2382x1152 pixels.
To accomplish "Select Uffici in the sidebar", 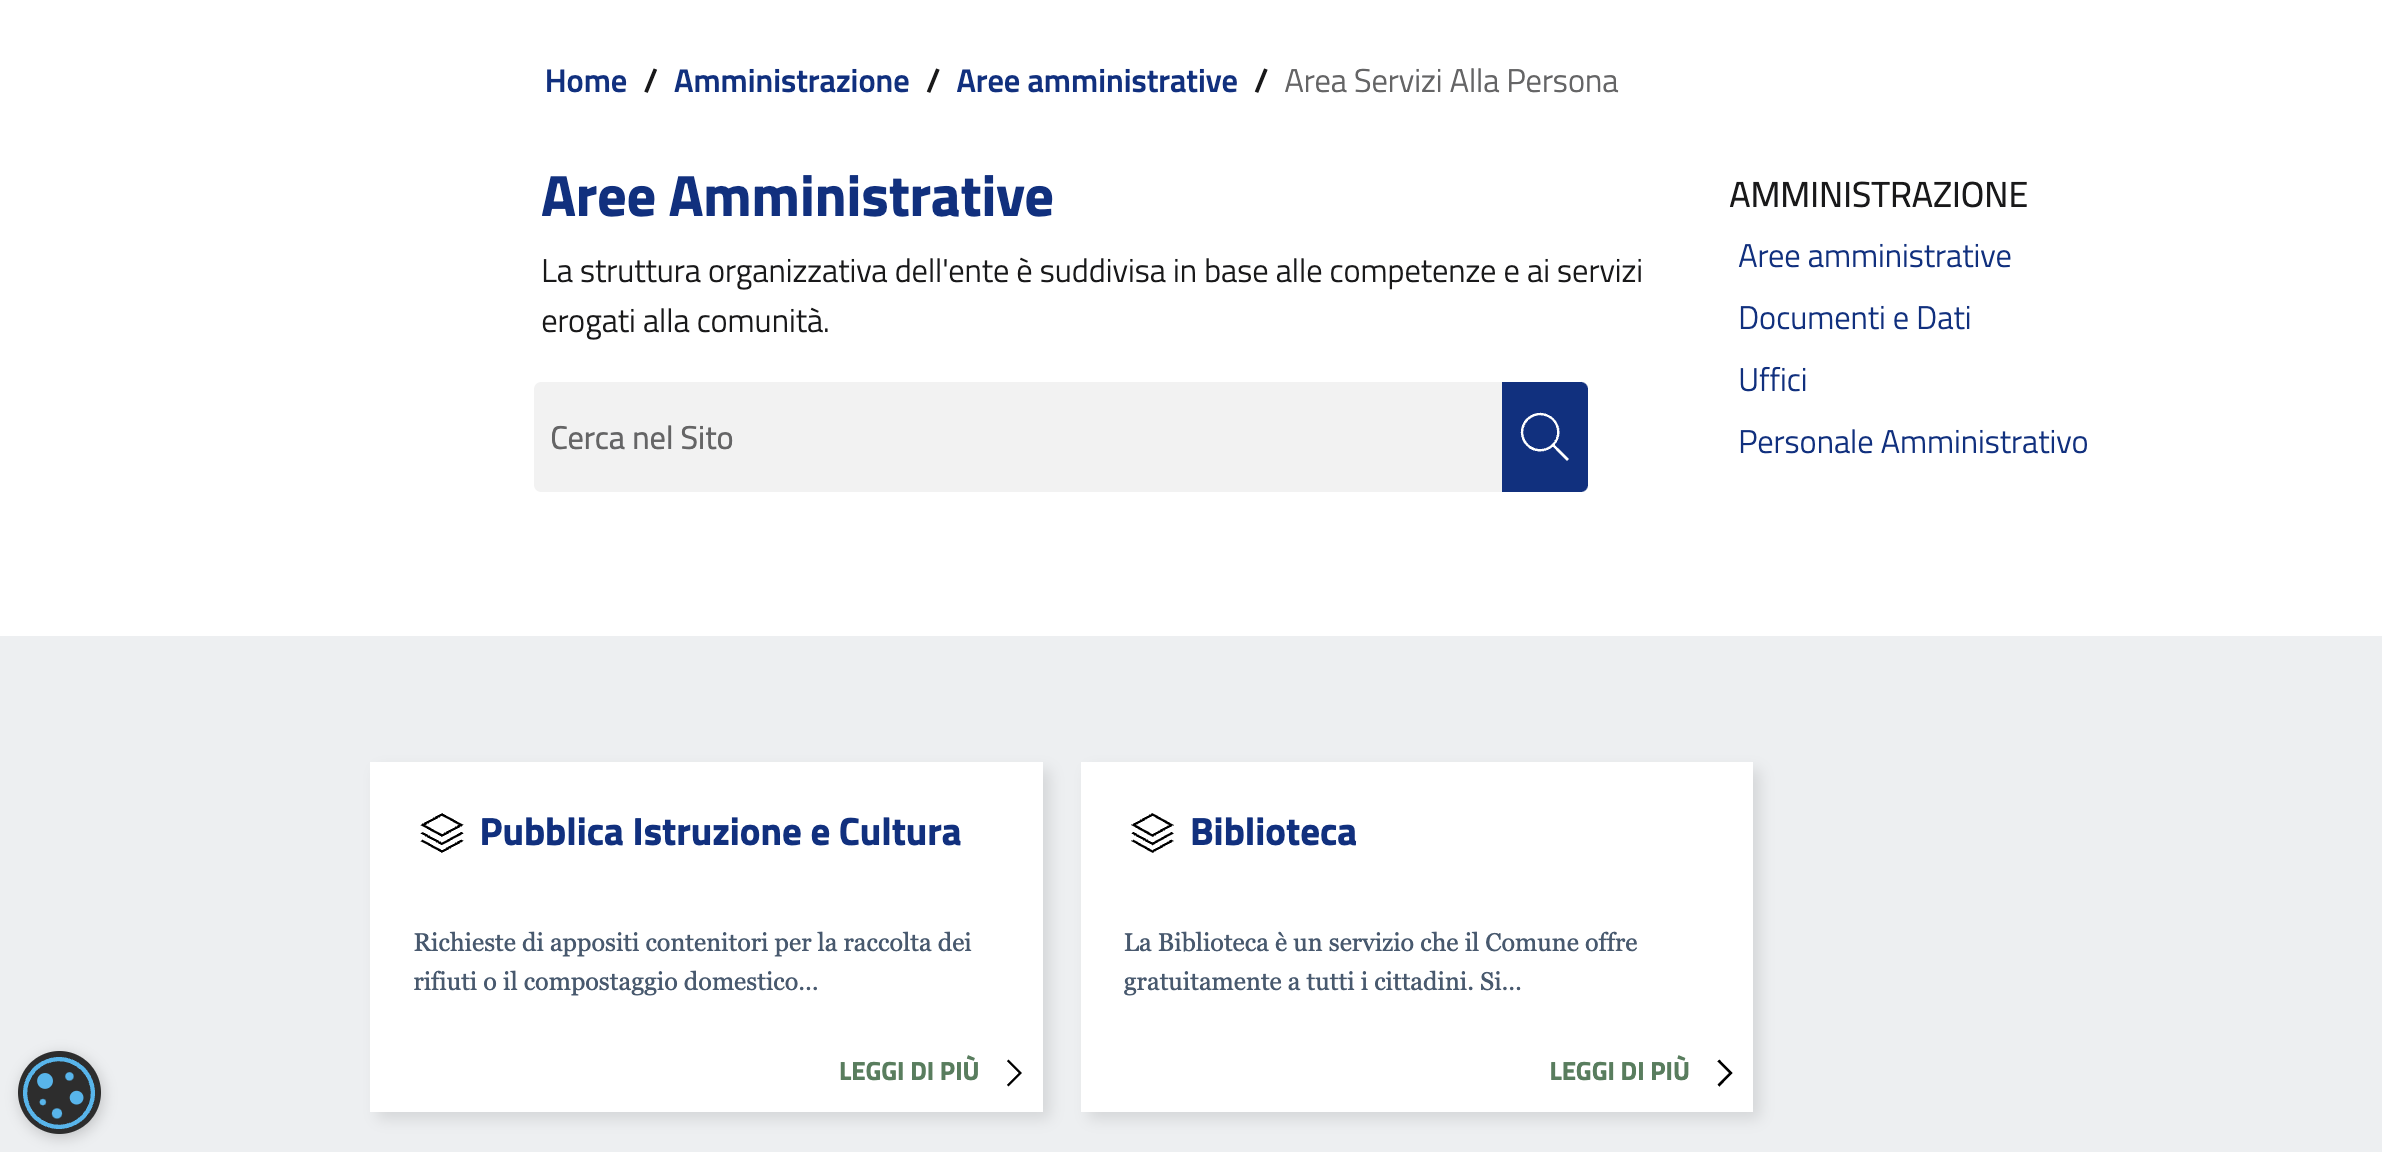I will 1772,380.
